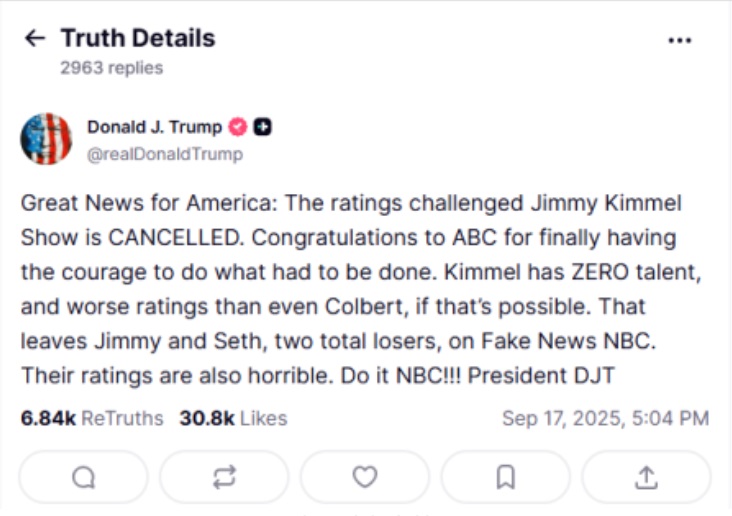ReTruth this post with the arrows icon
The image size is (732, 516).
click(x=224, y=477)
